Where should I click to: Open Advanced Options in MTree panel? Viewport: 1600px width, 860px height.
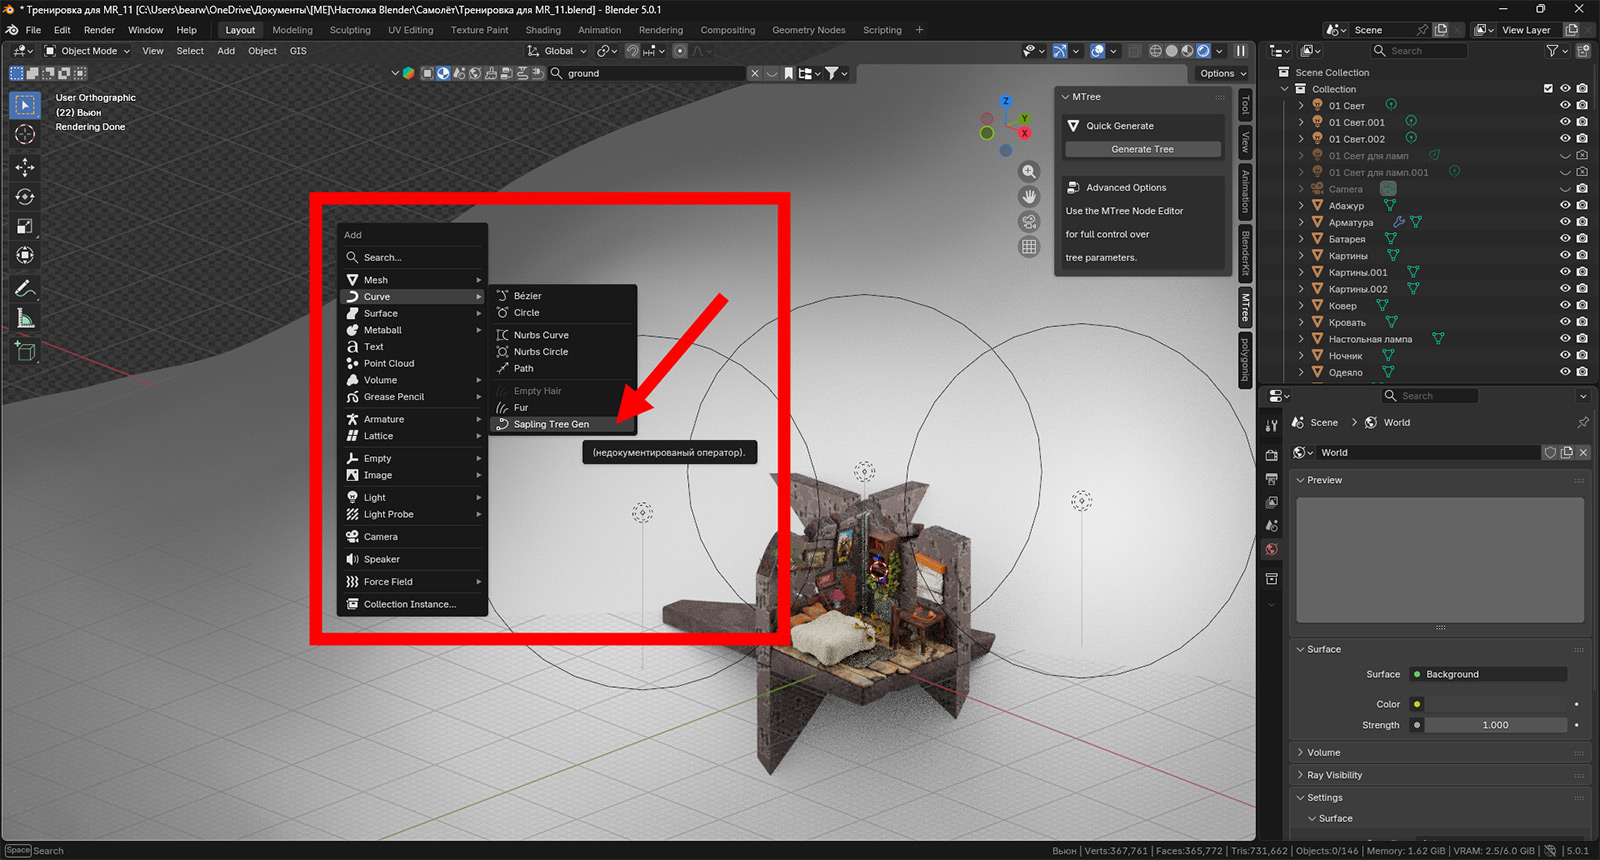[1126, 188]
